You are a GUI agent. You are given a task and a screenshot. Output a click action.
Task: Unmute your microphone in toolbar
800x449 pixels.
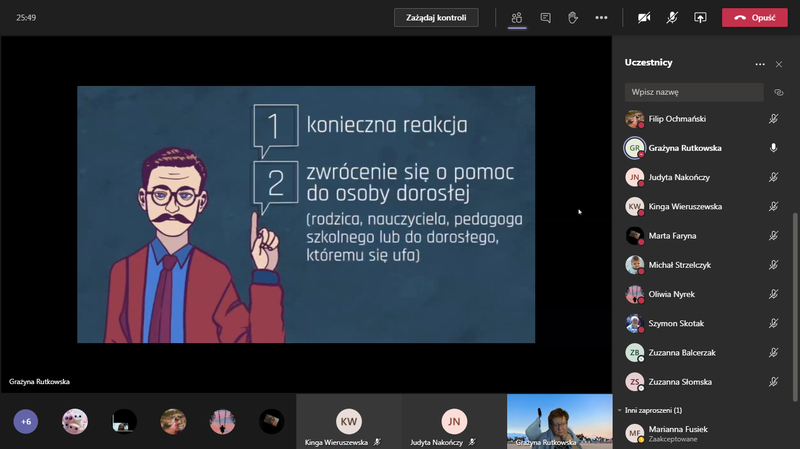click(x=672, y=17)
